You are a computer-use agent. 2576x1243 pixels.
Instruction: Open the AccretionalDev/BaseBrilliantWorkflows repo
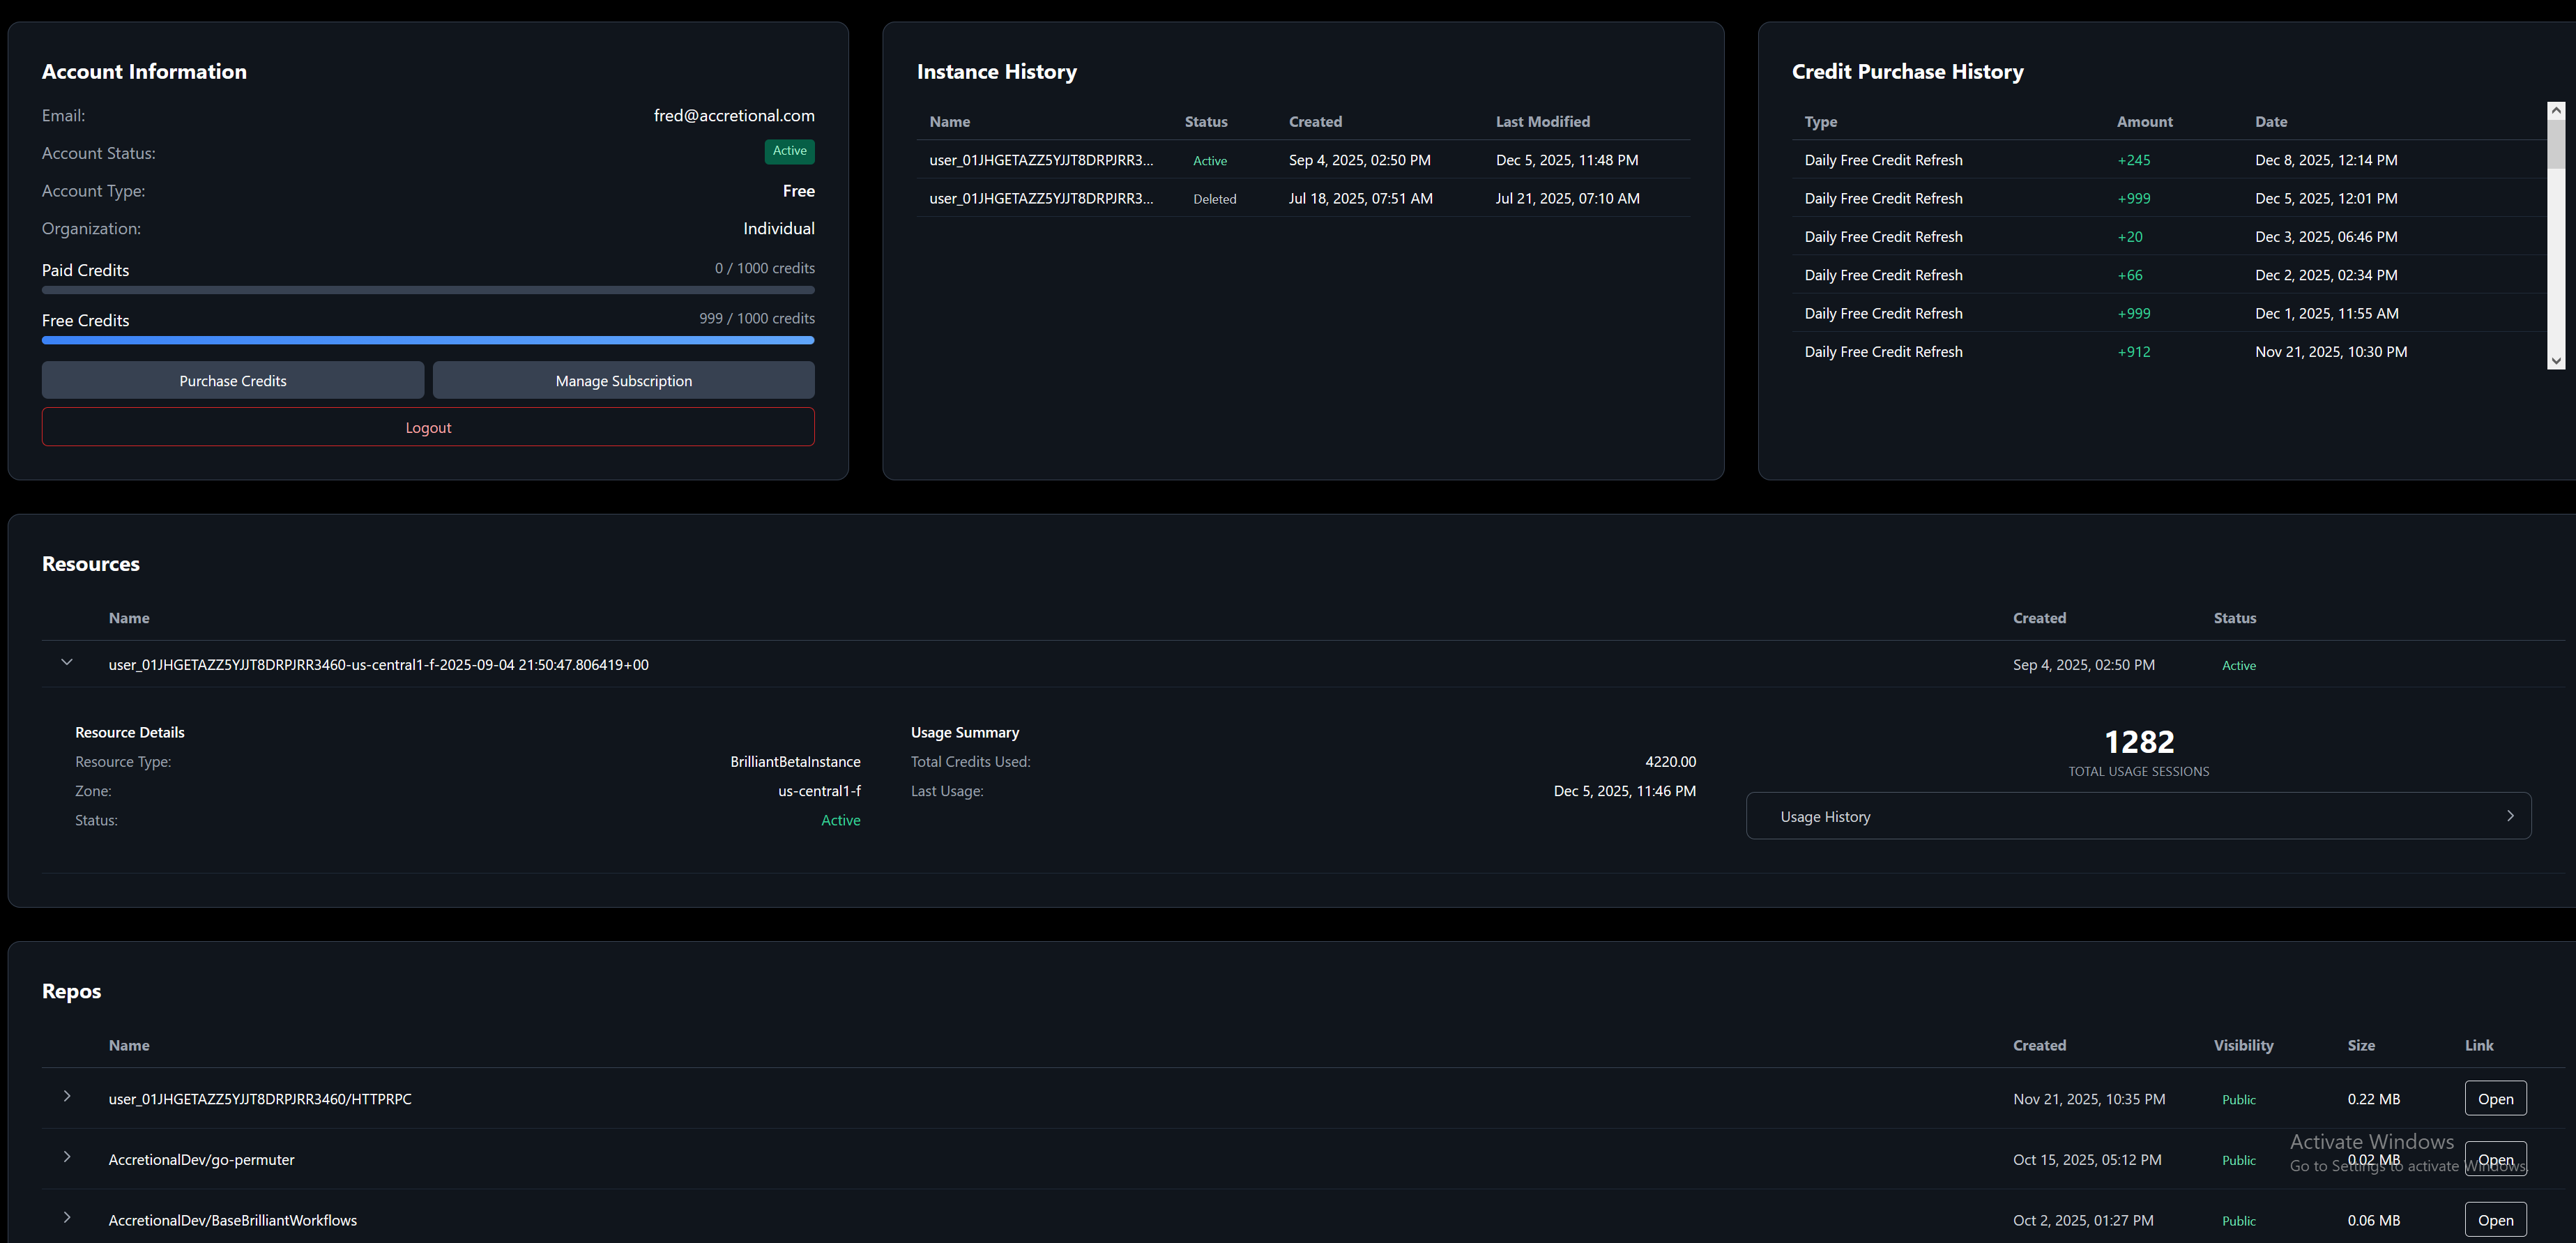2495,1219
